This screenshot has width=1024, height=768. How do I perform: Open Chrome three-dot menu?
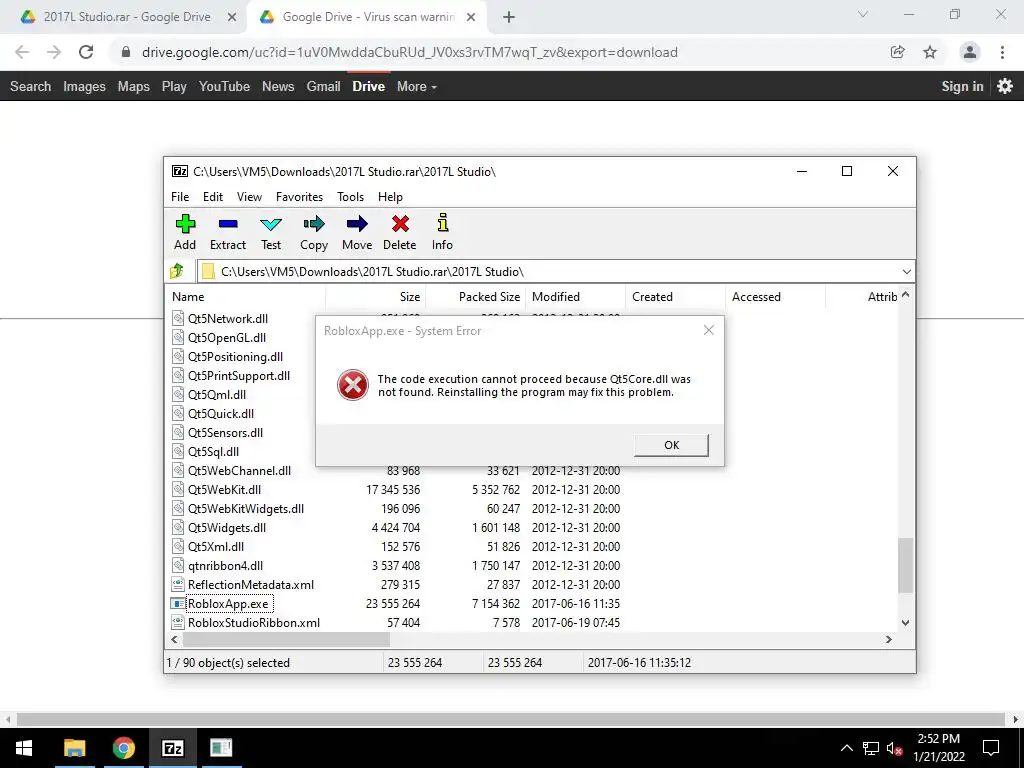click(1002, 52)
